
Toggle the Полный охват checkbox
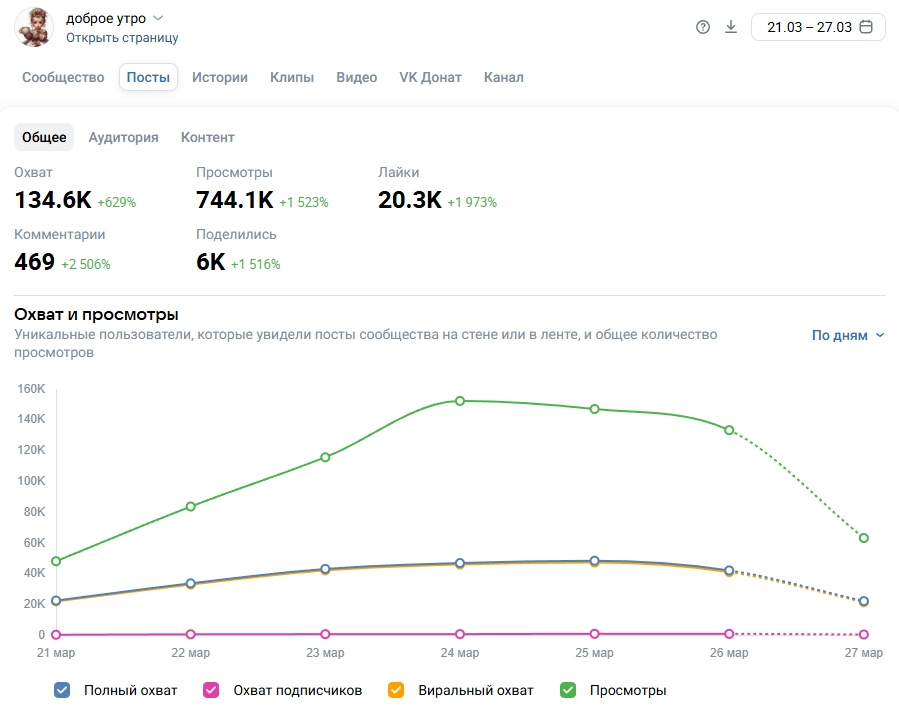(62, 690)
